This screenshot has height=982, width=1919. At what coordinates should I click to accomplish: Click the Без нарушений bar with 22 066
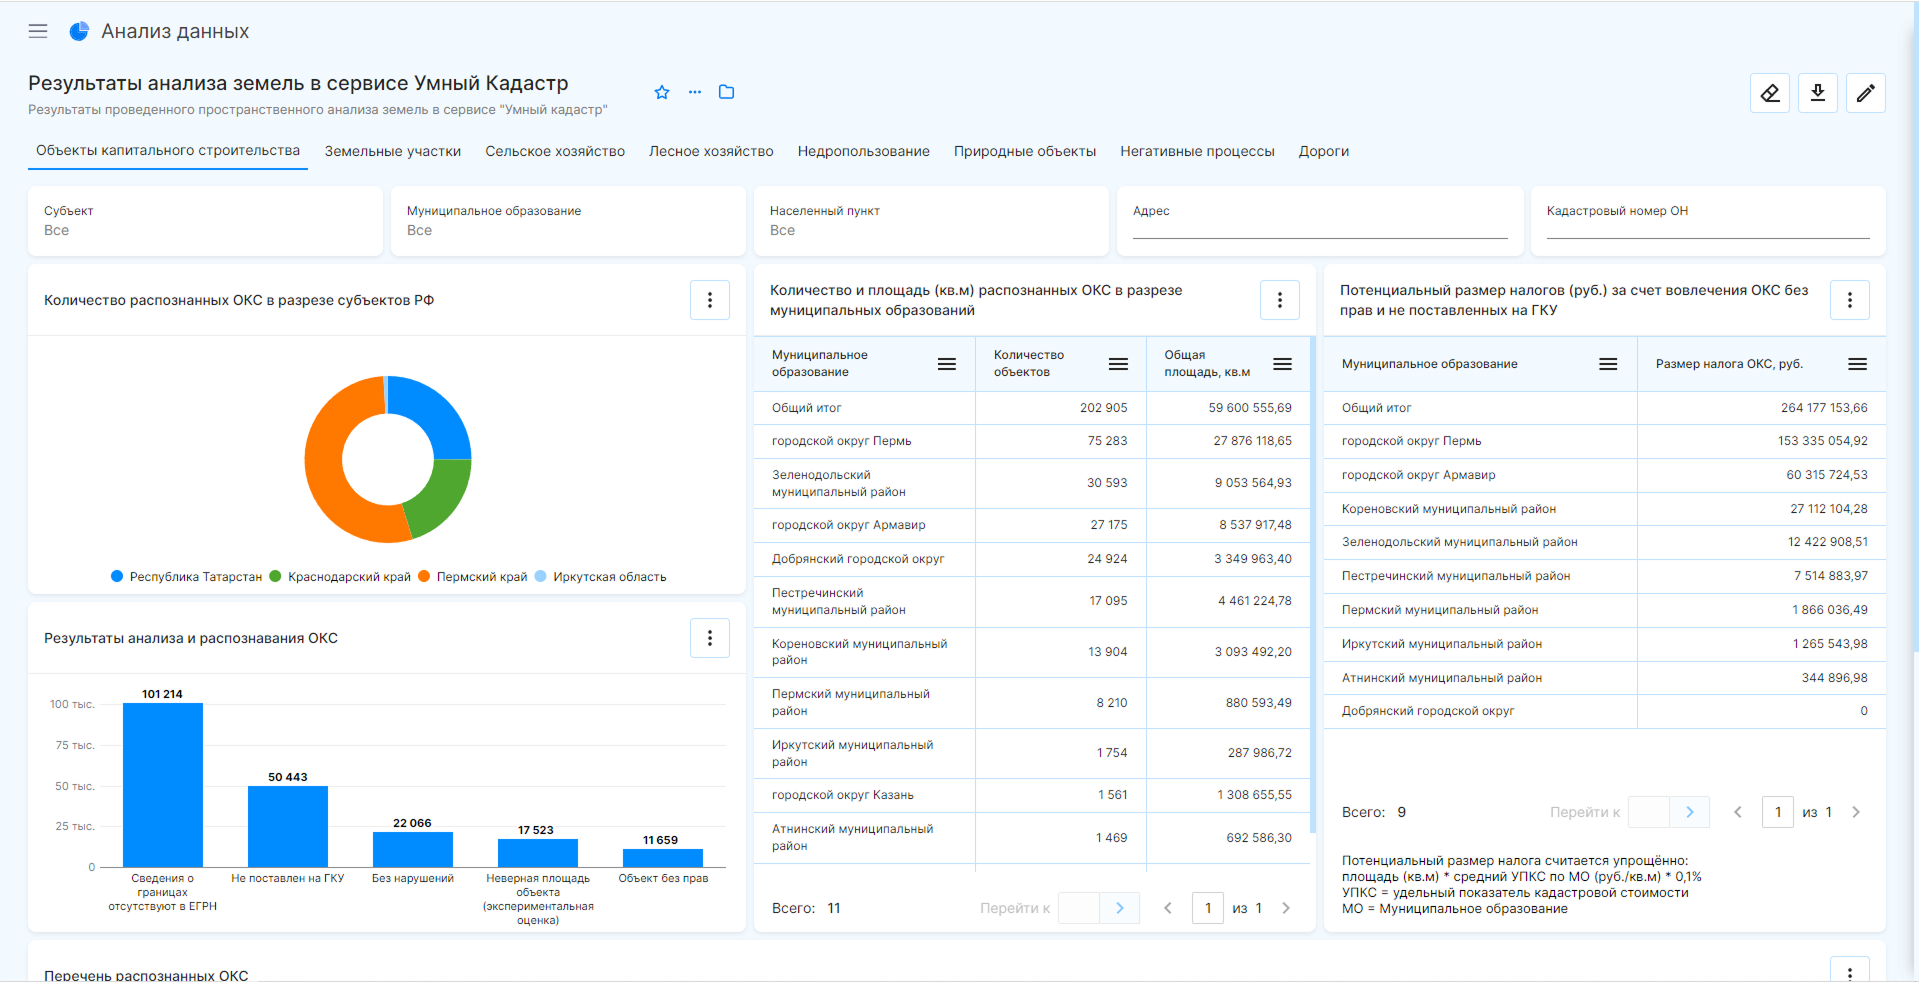(413, 849)
